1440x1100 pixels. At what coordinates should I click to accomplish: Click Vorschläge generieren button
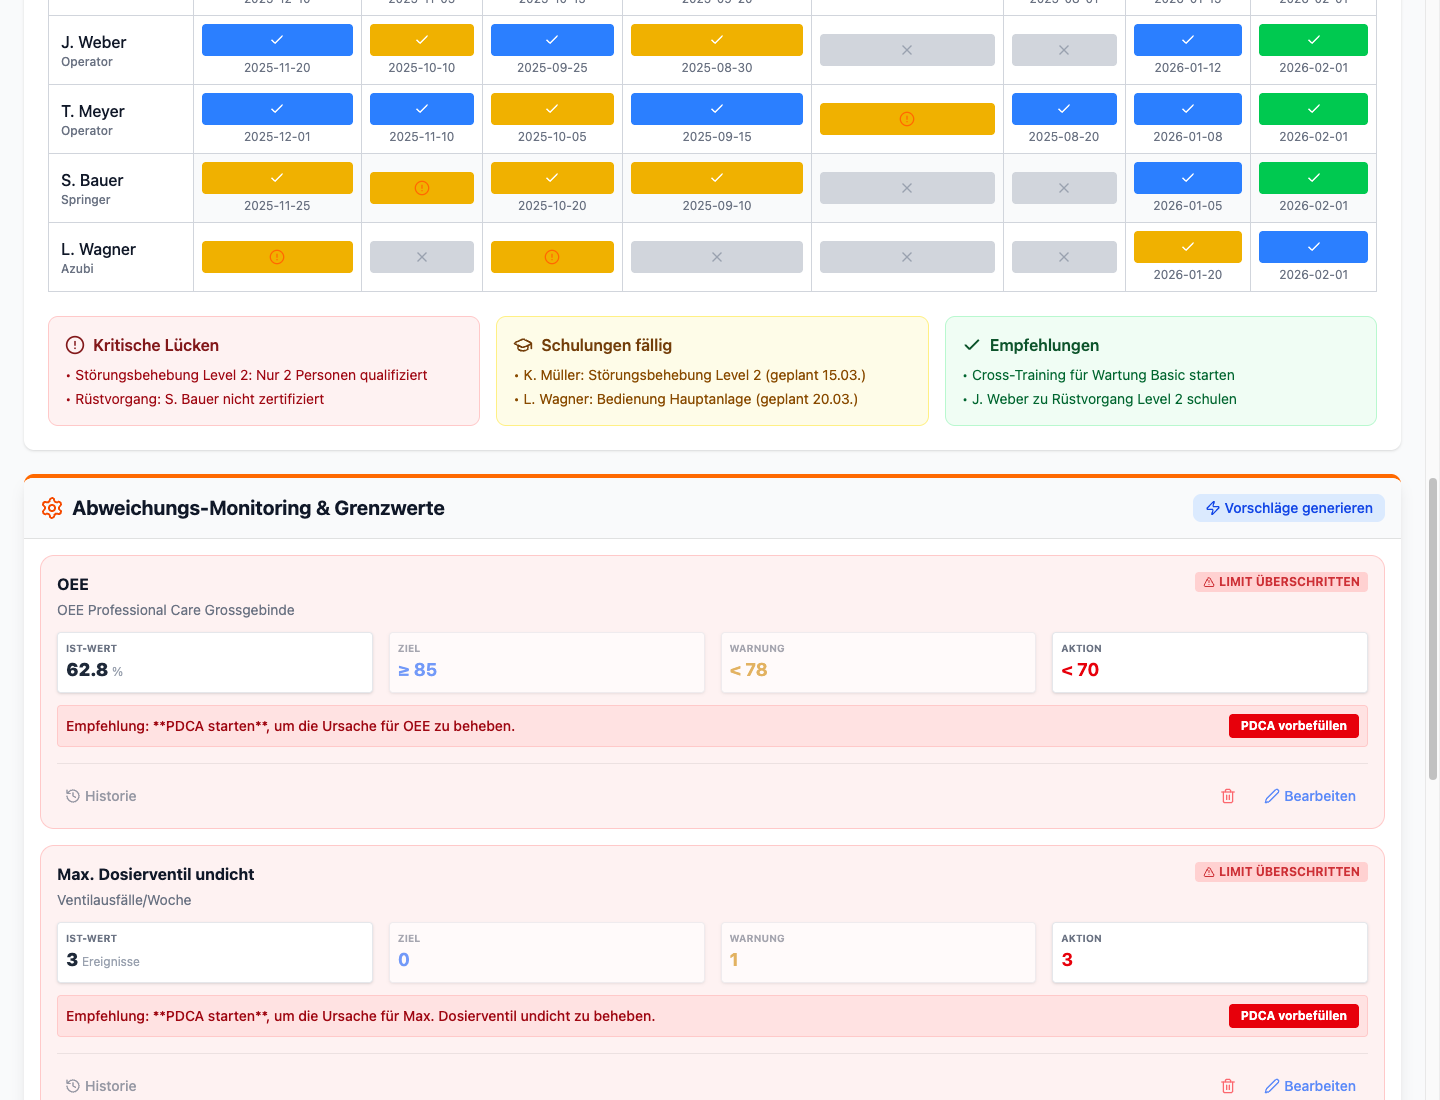1288,508
